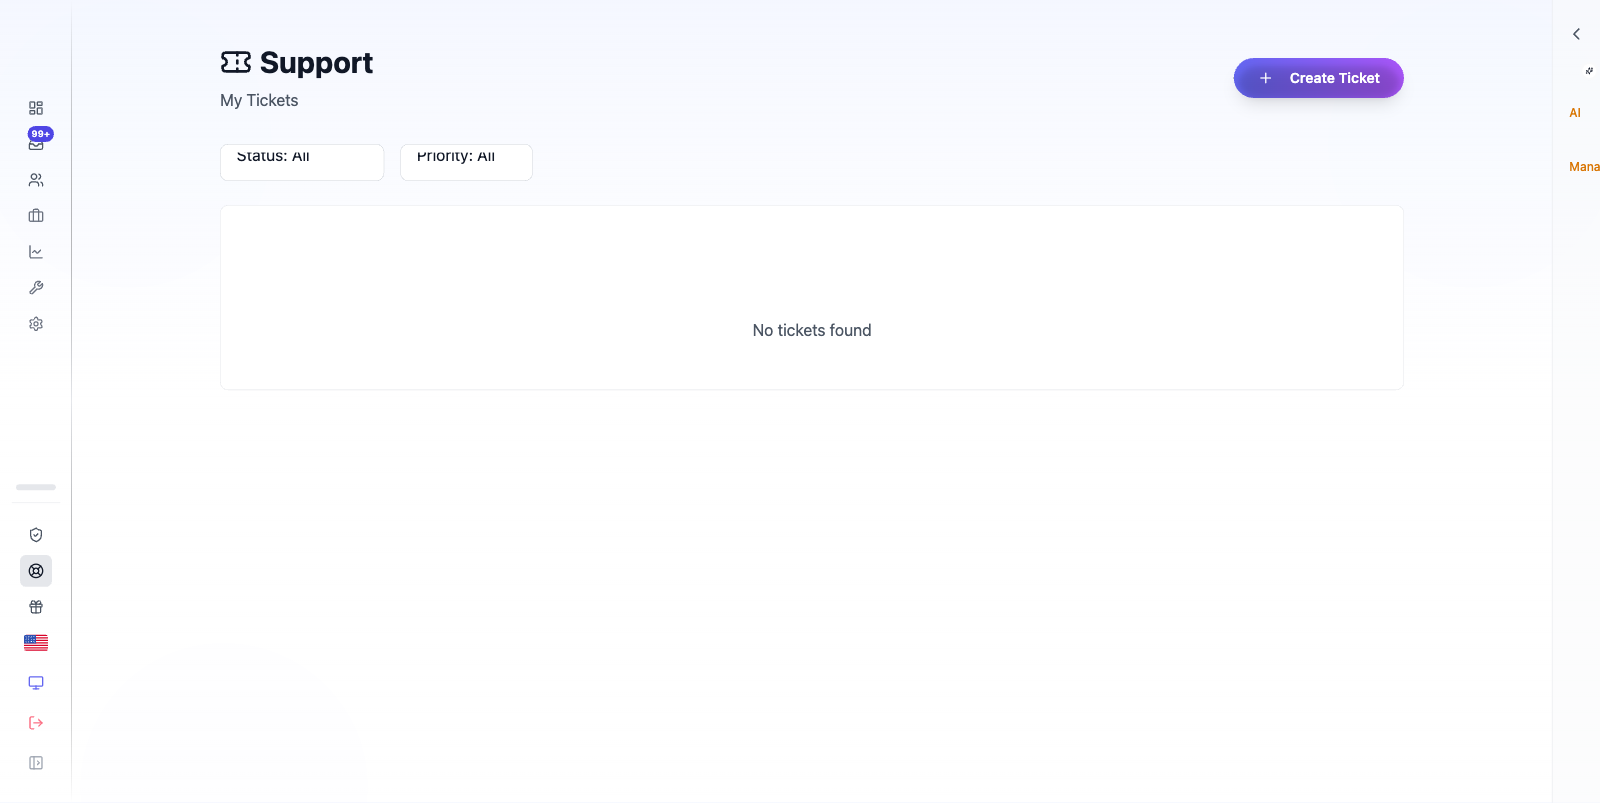
Task: Open the shield check sidebar icon
Action: (36, 535)
